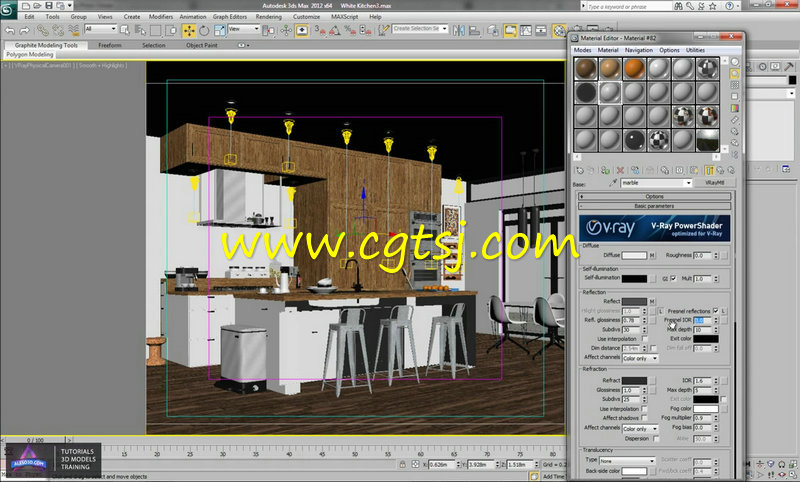
Task: Click the M map button next to Reflect
Action: [x=652, y=301]
